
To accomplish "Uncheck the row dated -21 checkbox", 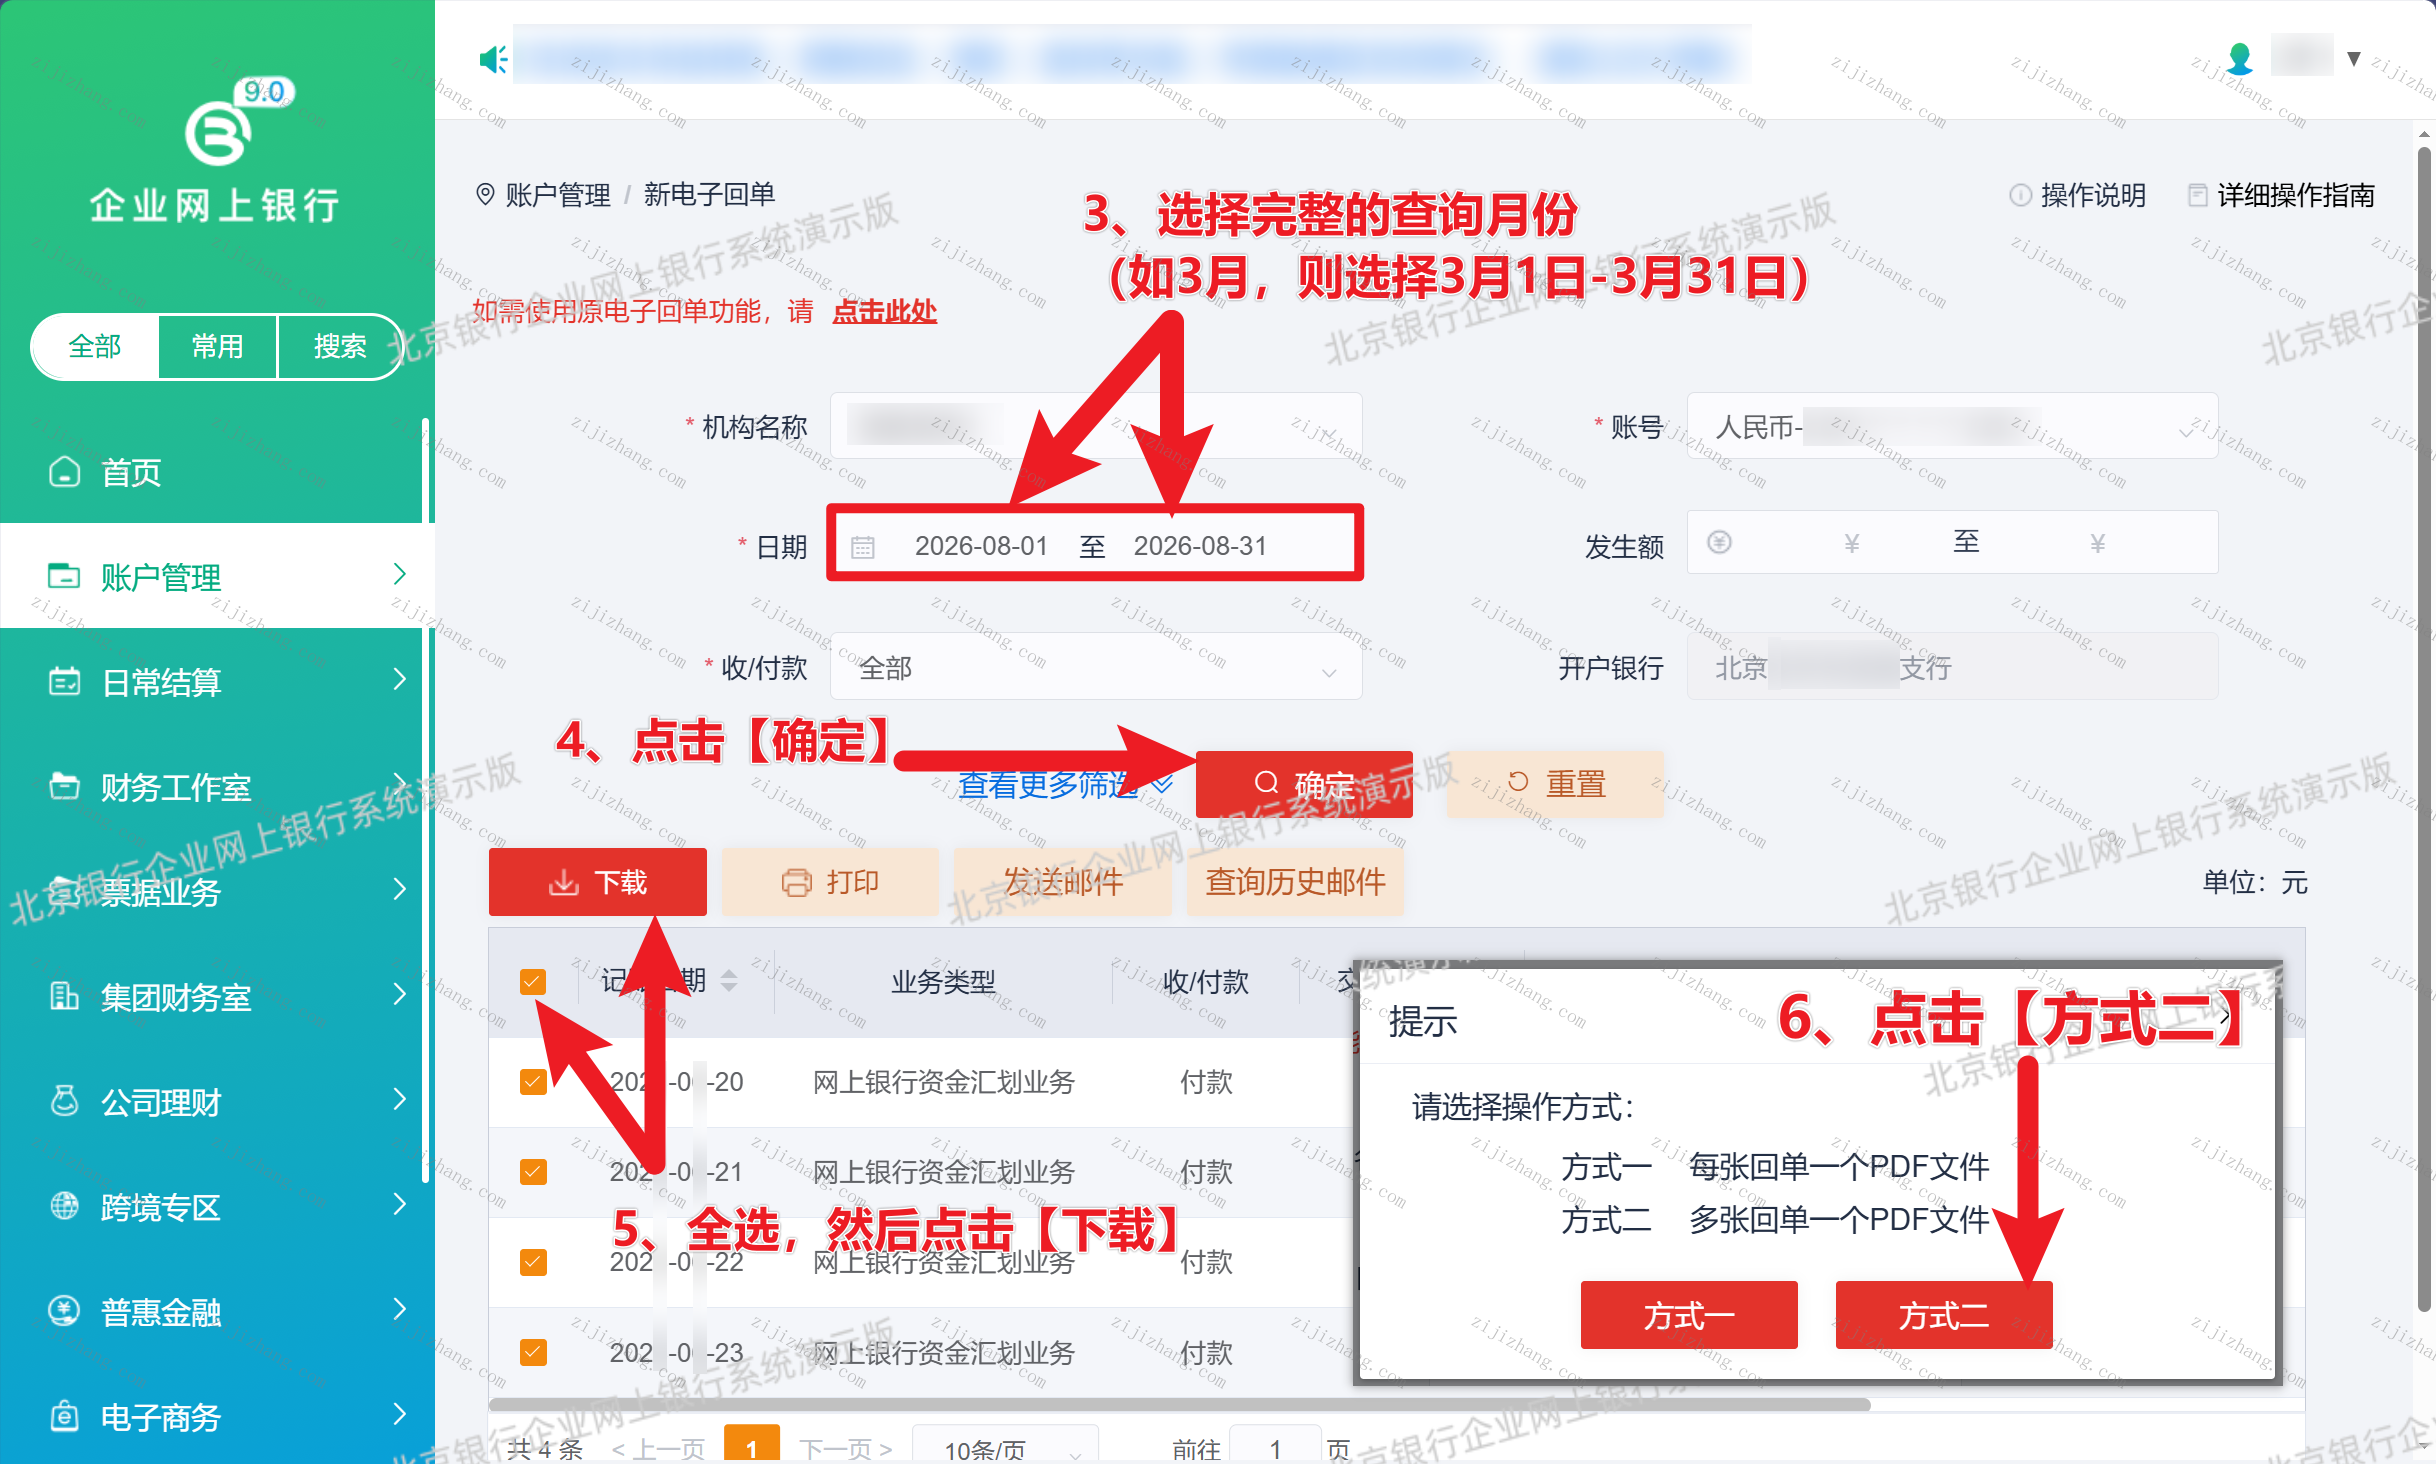I will (x=533, y=1171).
